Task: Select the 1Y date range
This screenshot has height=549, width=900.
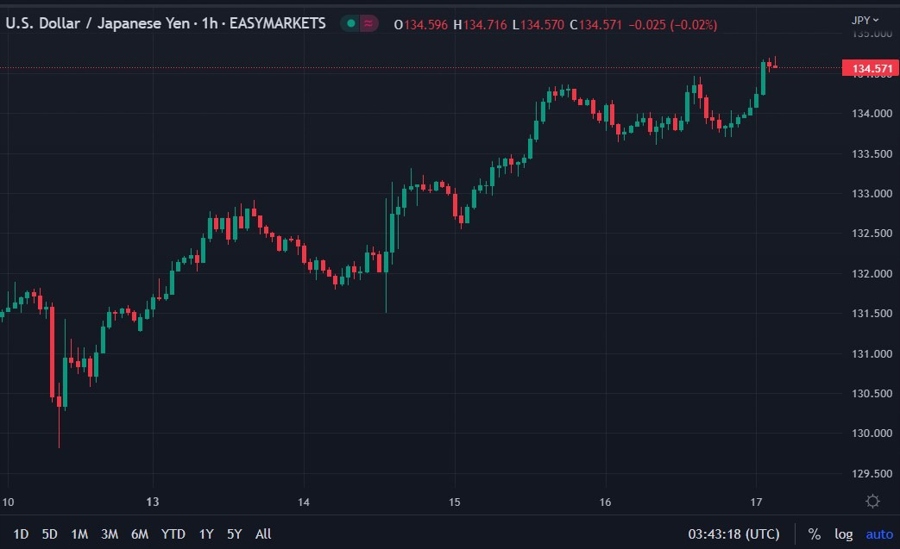Action: tap(206, 534)
